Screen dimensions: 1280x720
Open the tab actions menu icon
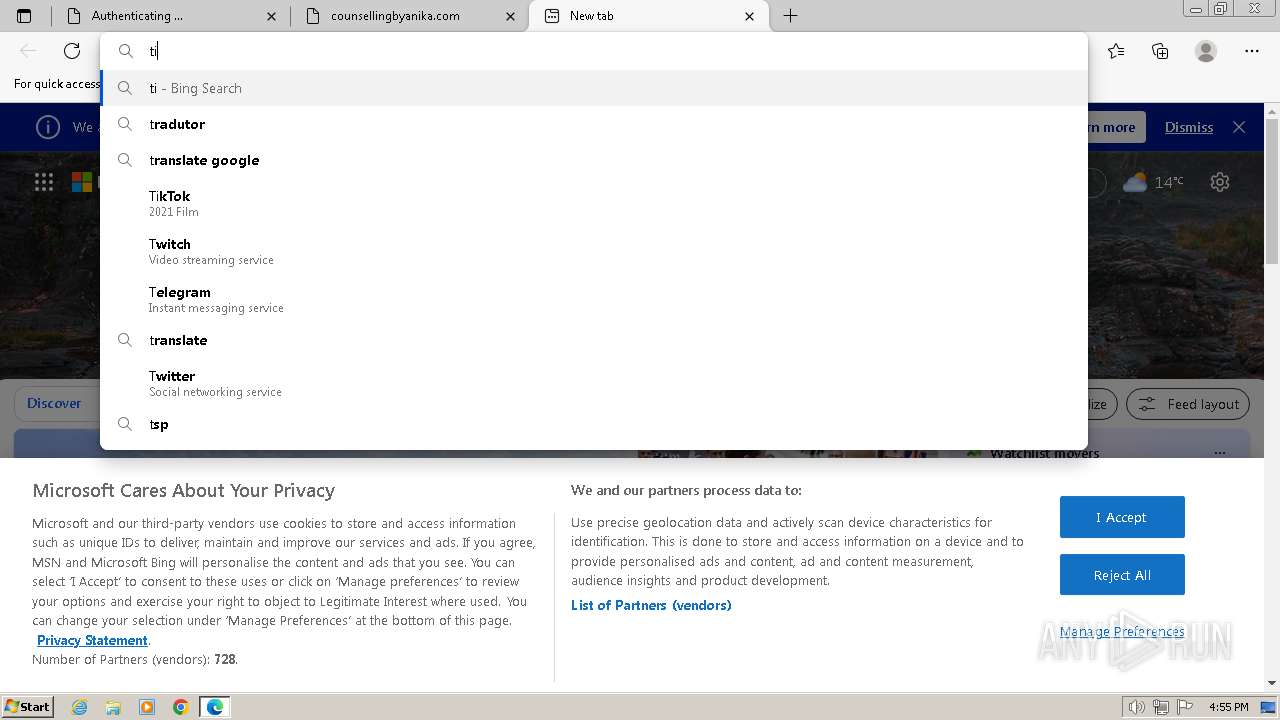pyautogui.click(x=24, y=16)
